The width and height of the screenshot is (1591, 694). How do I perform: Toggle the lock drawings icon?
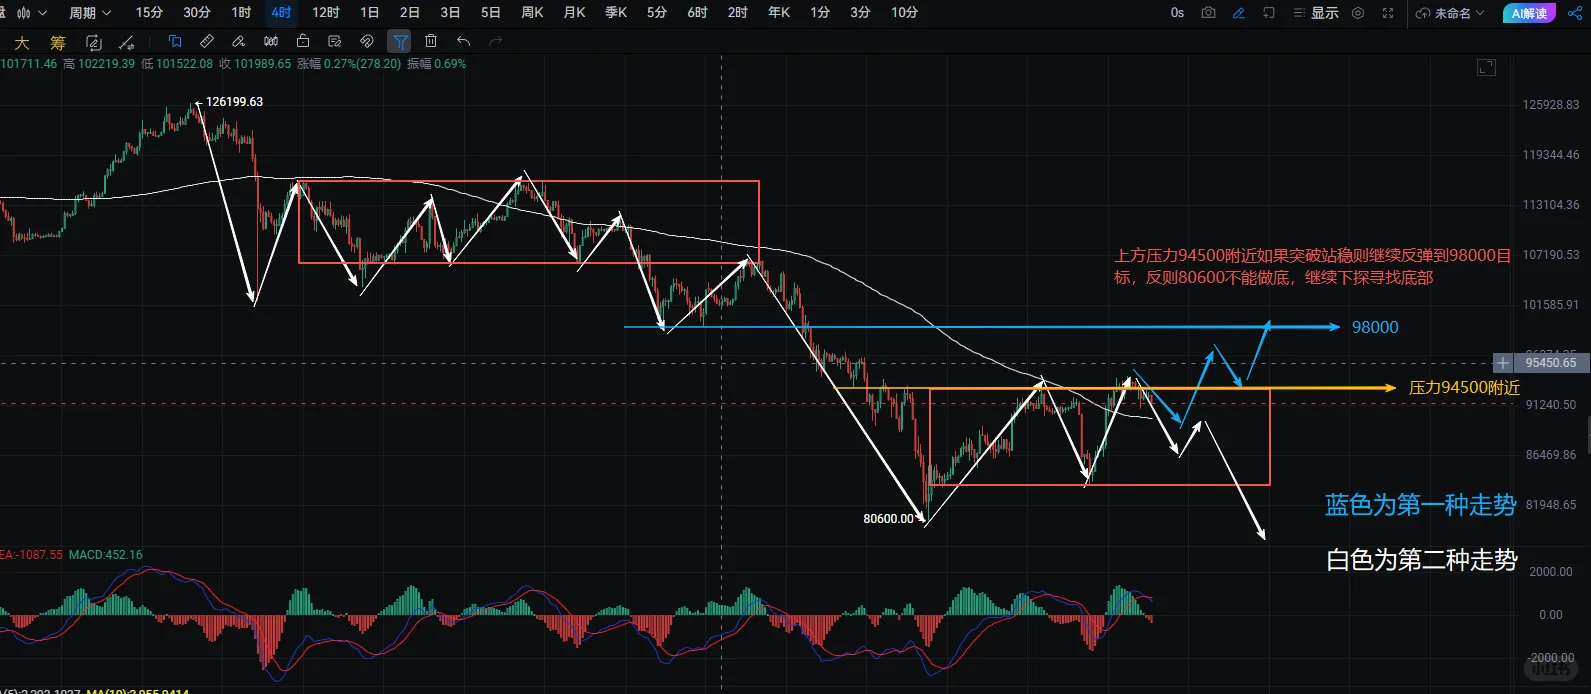303,41
